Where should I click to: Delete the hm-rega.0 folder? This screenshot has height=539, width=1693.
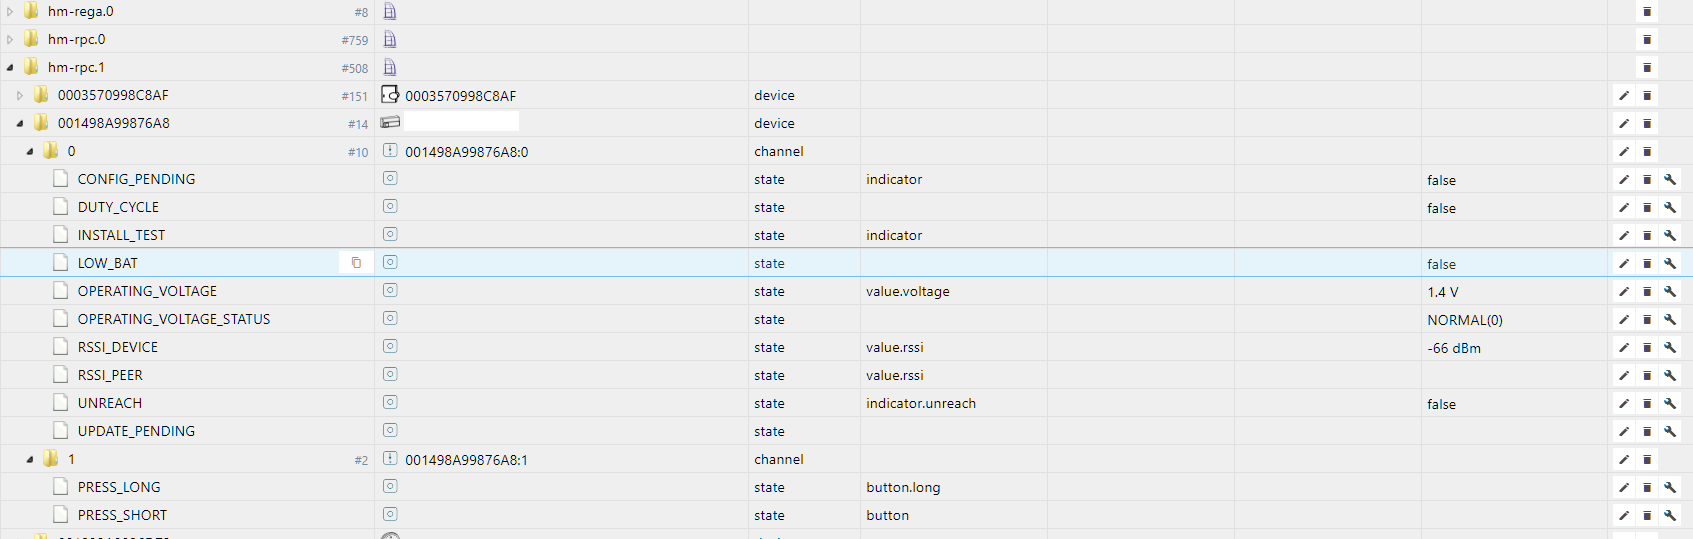(x=1647, y=12)
